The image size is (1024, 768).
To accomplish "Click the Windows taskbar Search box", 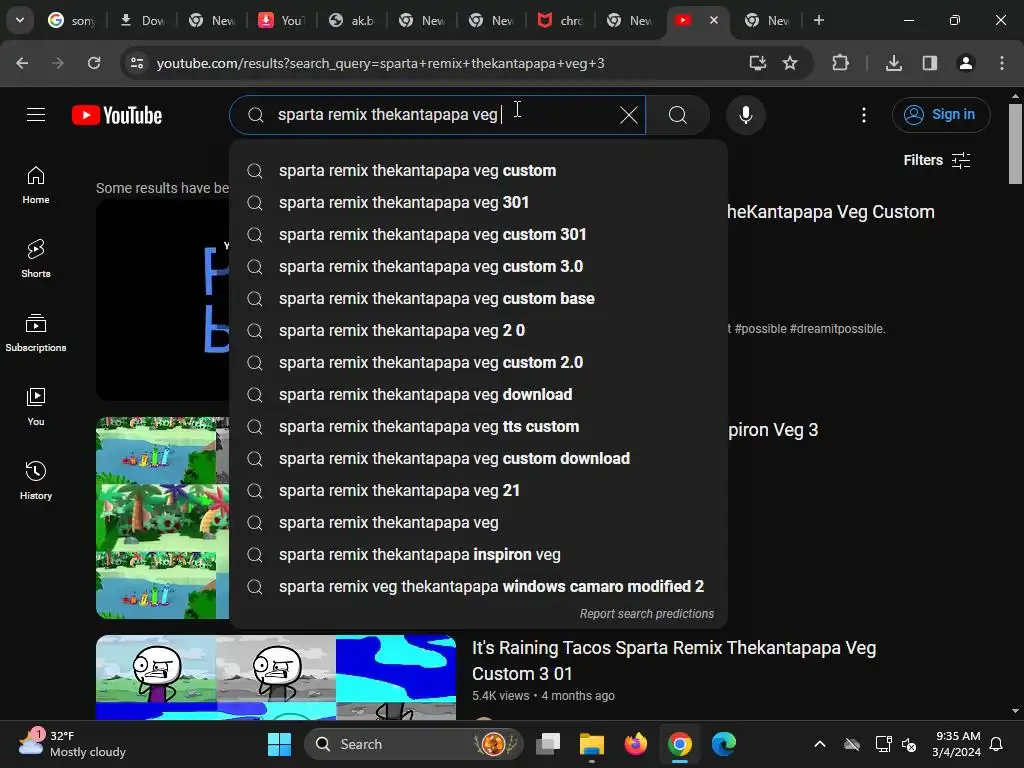I will pyautogui.click(x=413, y=744).
